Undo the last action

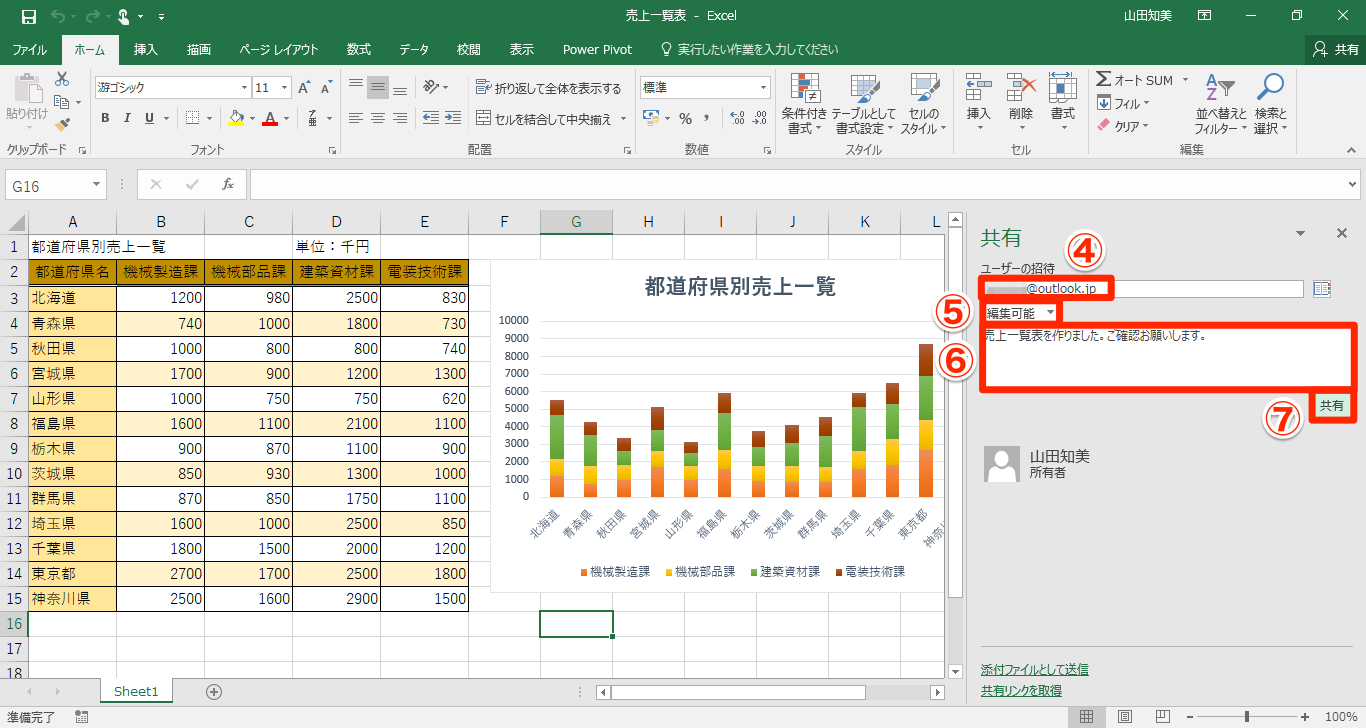(57, 16)
